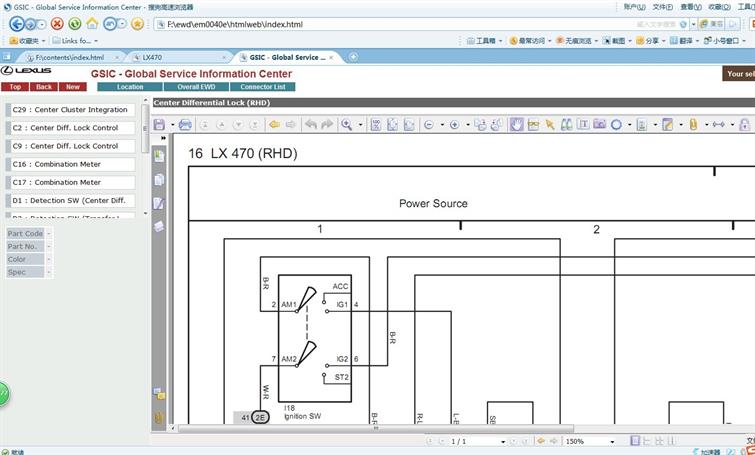Click the star Favorites icon
The image size is (755, 455).
[x=138, y=24]
